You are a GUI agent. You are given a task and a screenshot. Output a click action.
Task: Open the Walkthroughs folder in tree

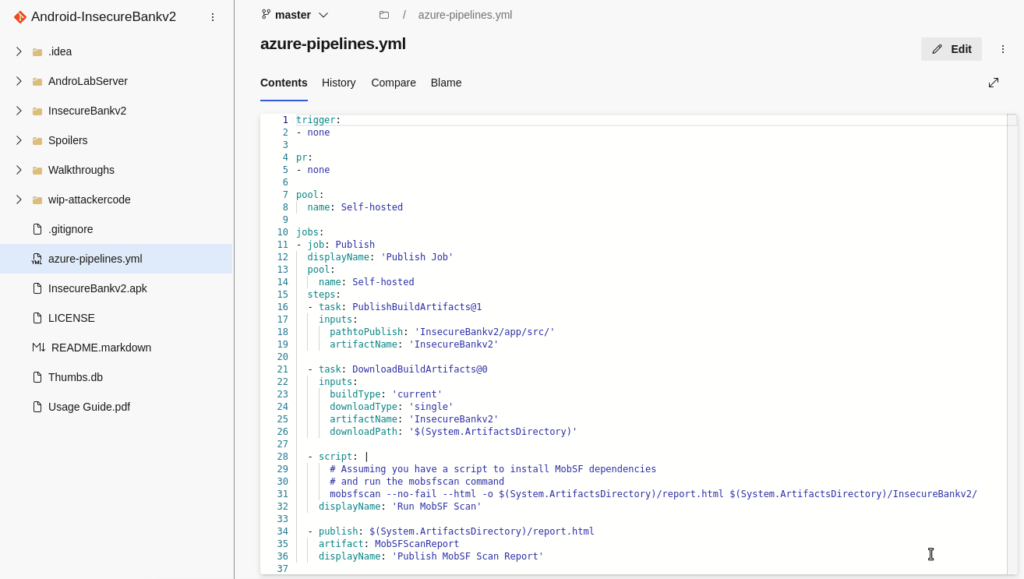pyautogui.click(x=81, y=170)
